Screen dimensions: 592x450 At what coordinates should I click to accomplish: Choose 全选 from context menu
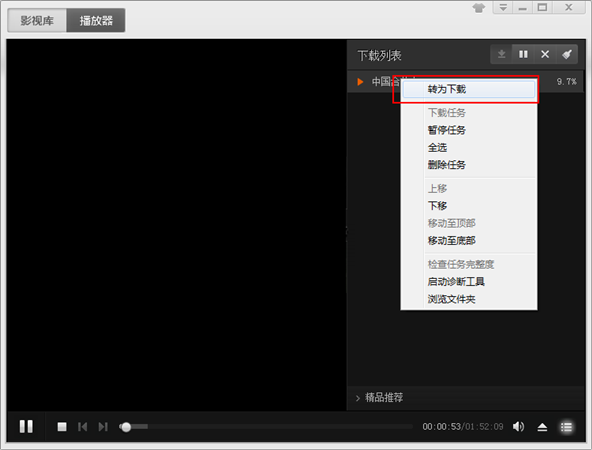click(x=469, y=148)
